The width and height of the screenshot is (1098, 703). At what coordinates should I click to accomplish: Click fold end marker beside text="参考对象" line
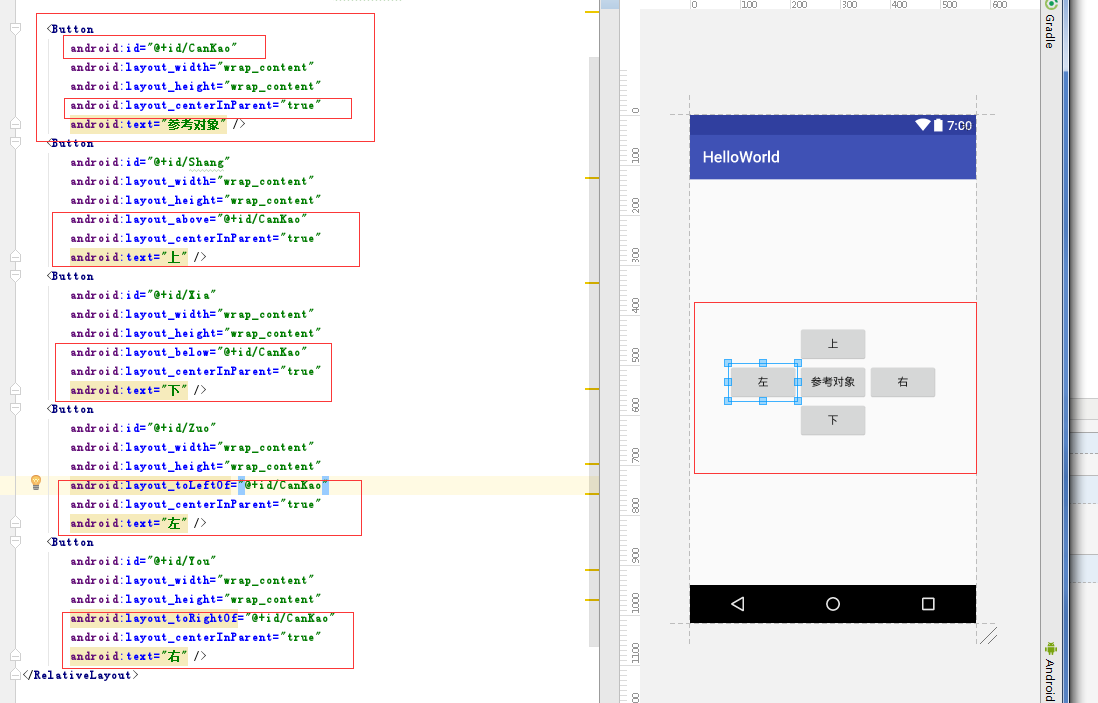[15, 124]
